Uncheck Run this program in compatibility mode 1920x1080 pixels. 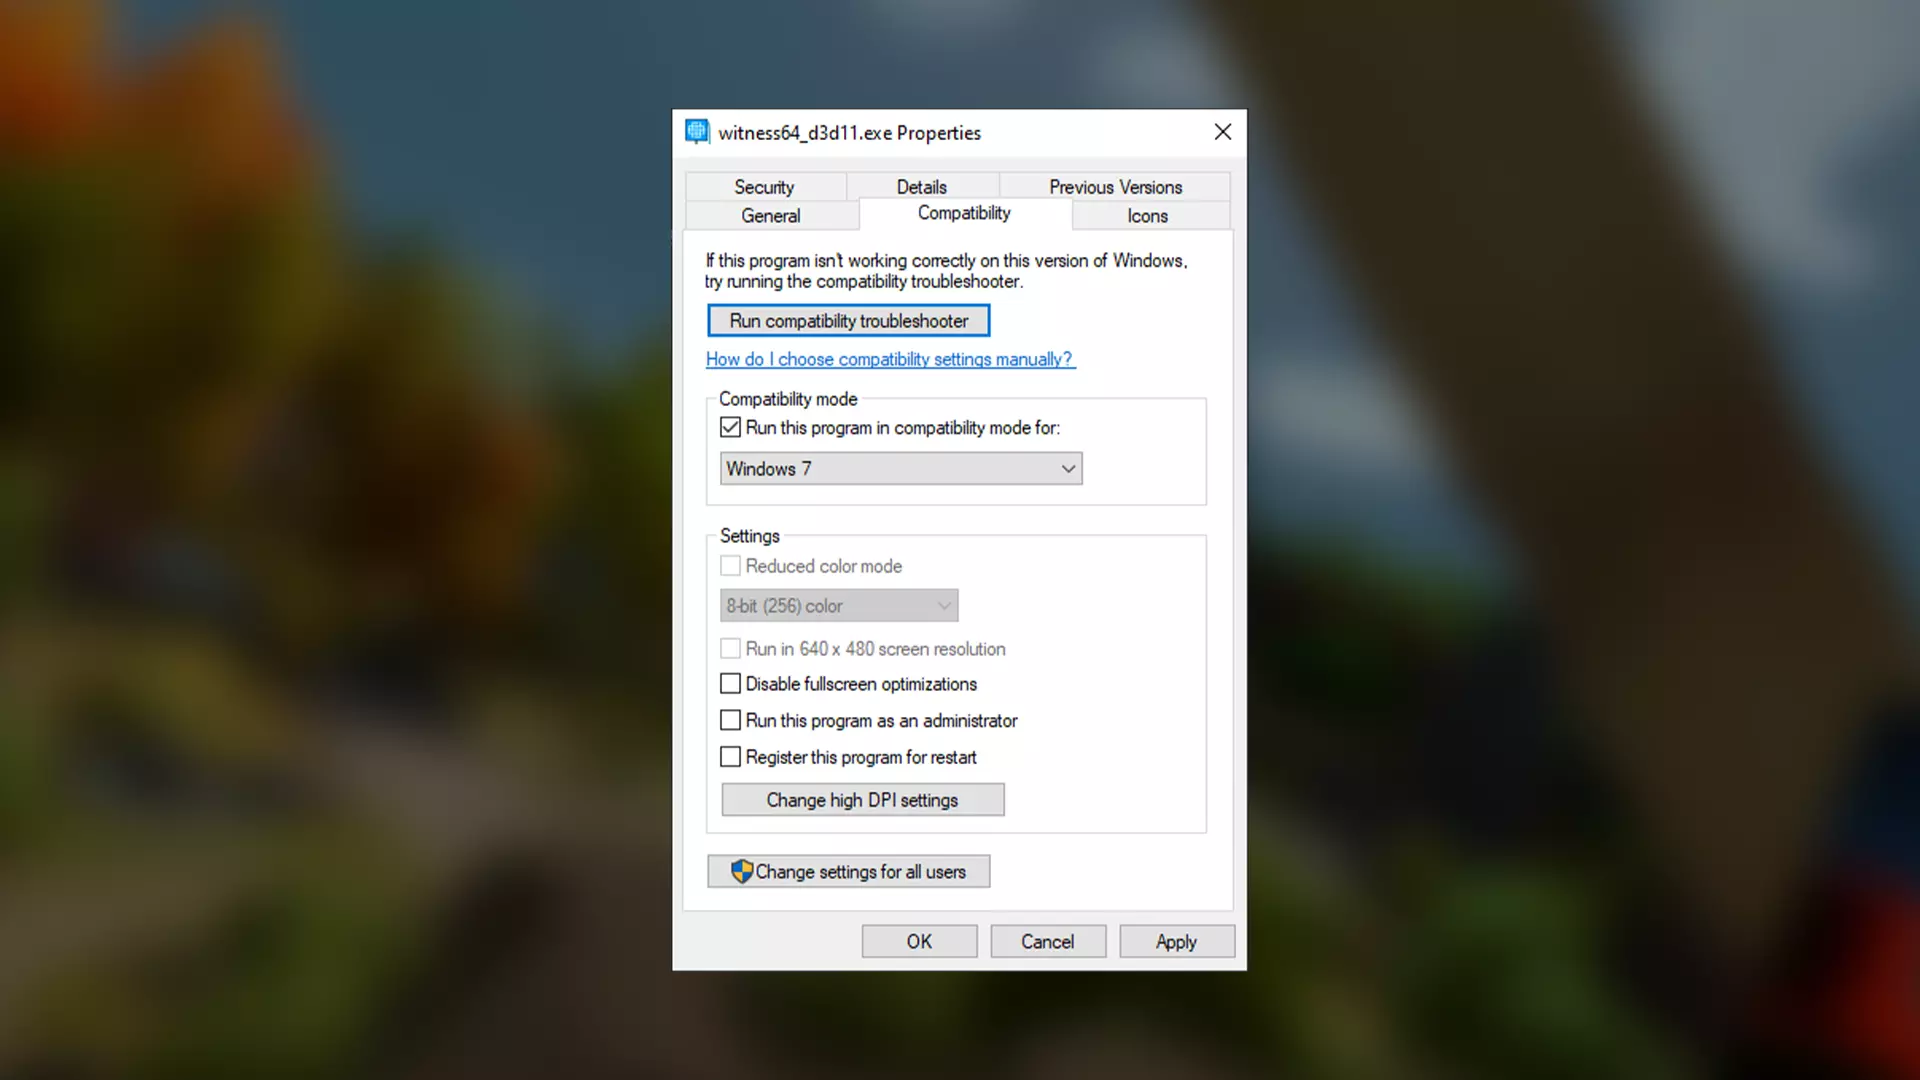[731, 428]
